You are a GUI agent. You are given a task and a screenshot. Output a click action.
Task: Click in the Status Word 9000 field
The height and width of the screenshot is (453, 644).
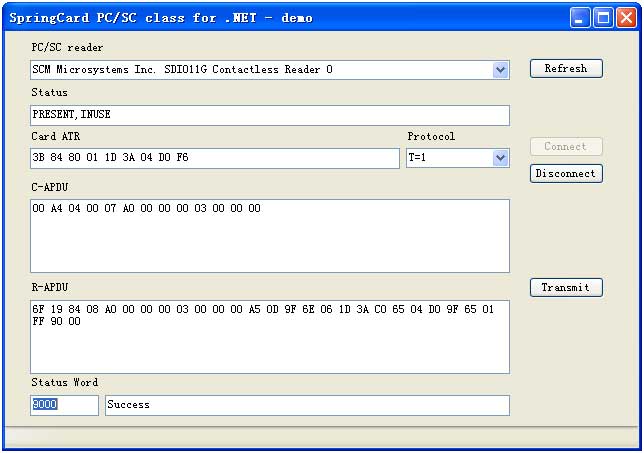click(64, 405)
